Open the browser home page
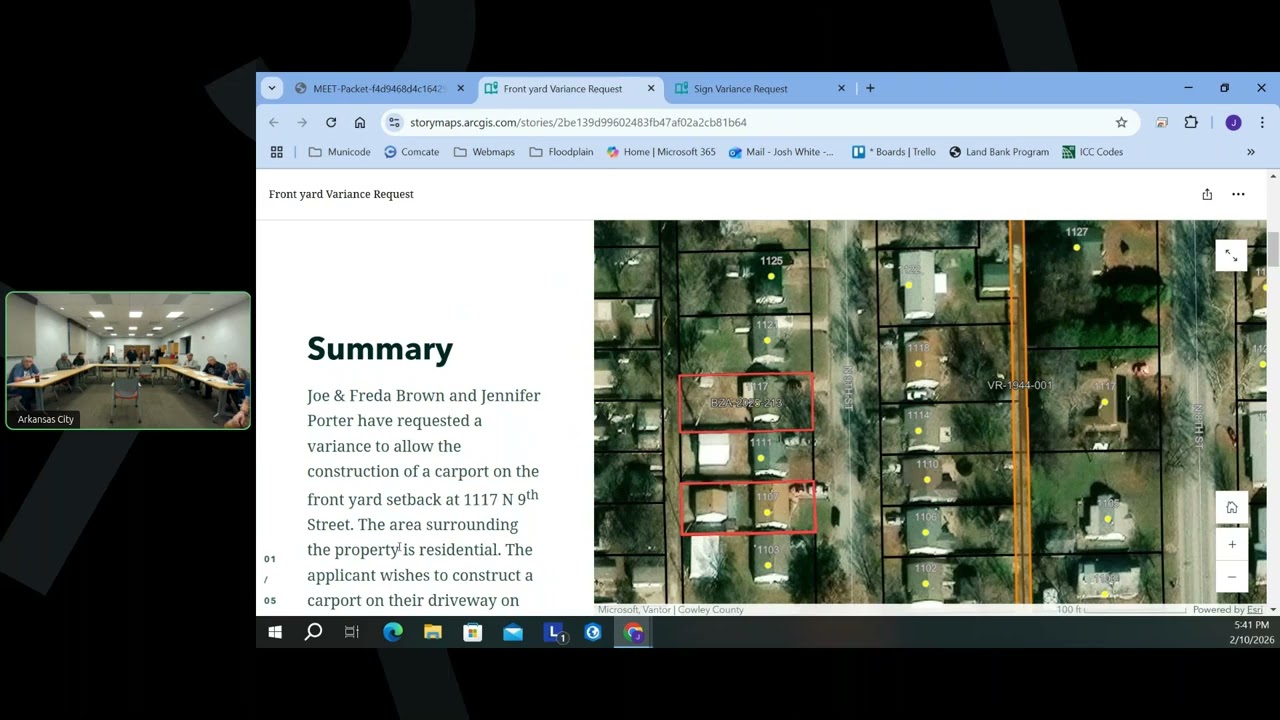 pos(360,122)
